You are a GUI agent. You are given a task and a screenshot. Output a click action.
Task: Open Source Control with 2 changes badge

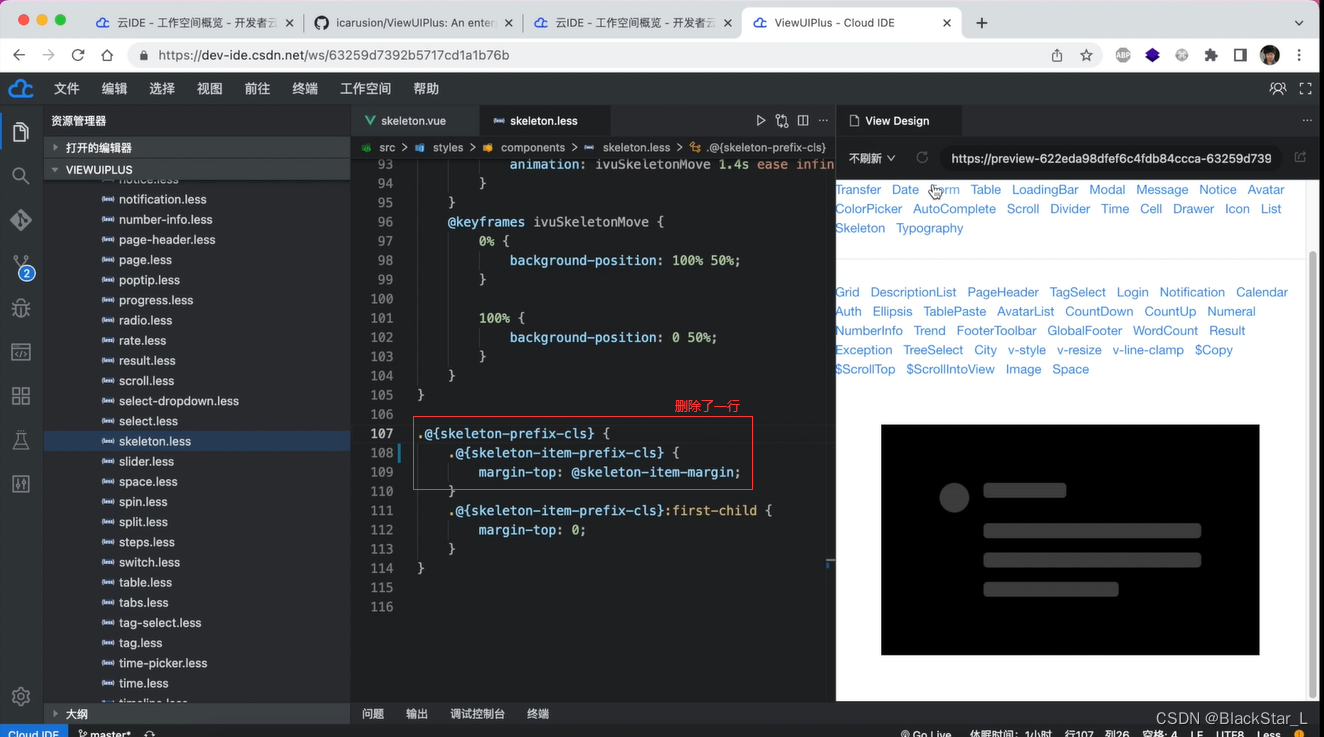pos(21,266)
